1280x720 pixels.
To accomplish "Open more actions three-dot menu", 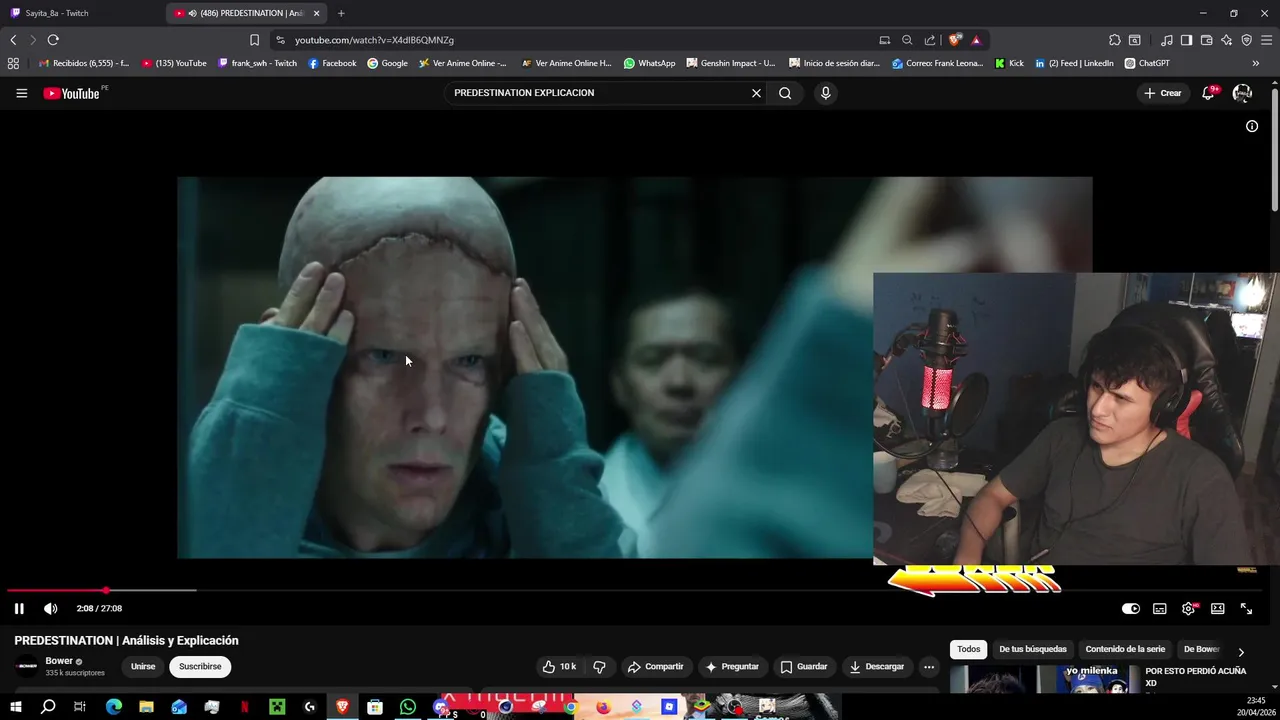I will tap(928, 666).
